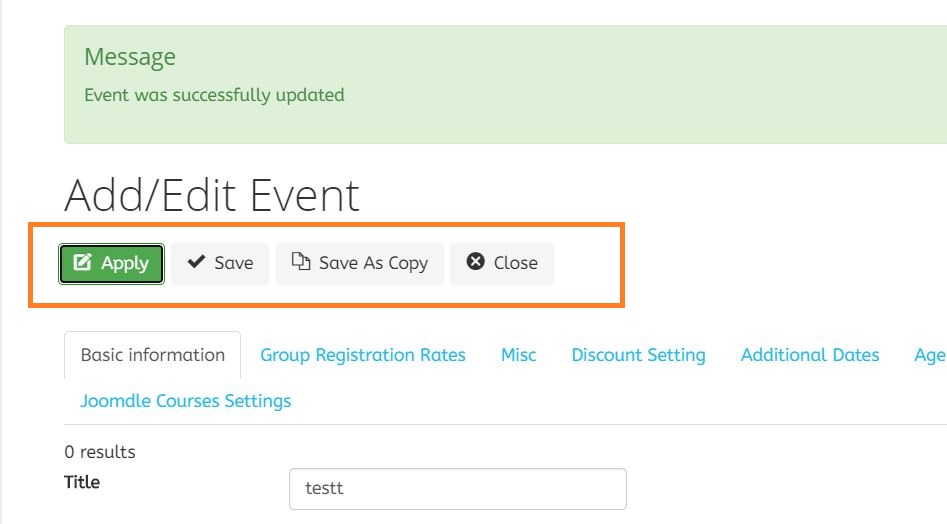Click the checkmark icon on Save button
Viewport: 947px width, 524px height.
(x=196, y=263)
